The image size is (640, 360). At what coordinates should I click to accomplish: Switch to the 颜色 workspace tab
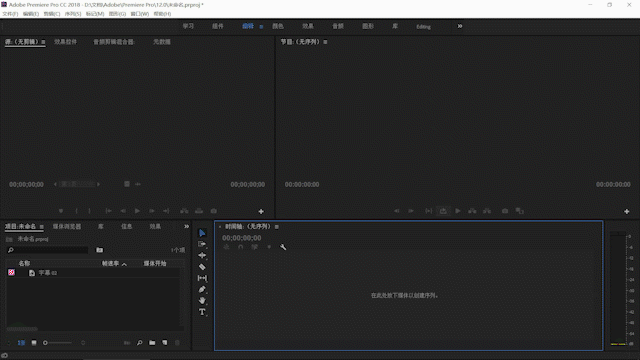tap(278, 26)
